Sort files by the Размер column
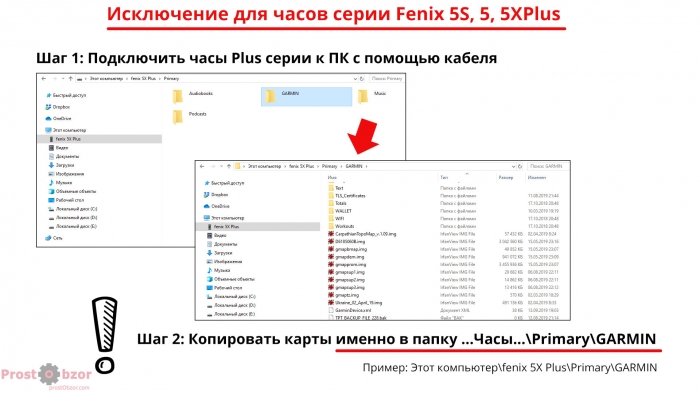 (x=506, y=178)
